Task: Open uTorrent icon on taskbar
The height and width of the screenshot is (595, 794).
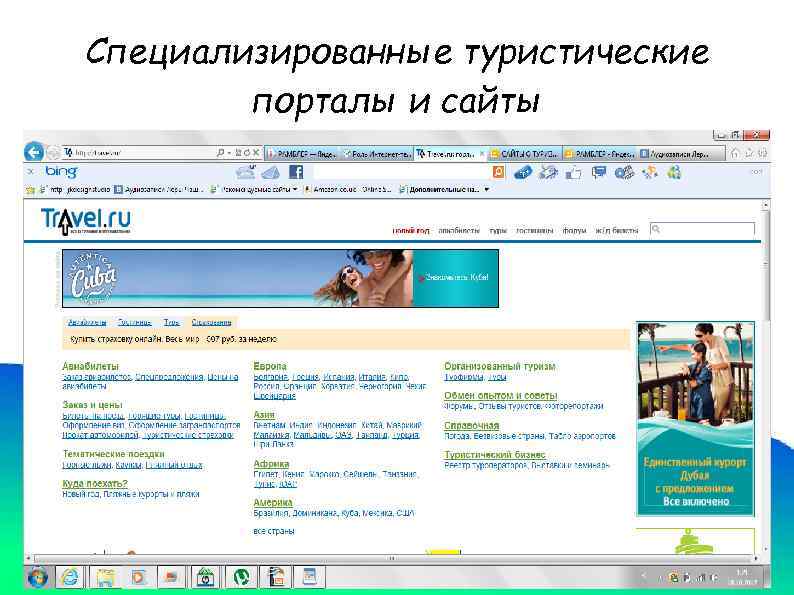Action: 242,577
